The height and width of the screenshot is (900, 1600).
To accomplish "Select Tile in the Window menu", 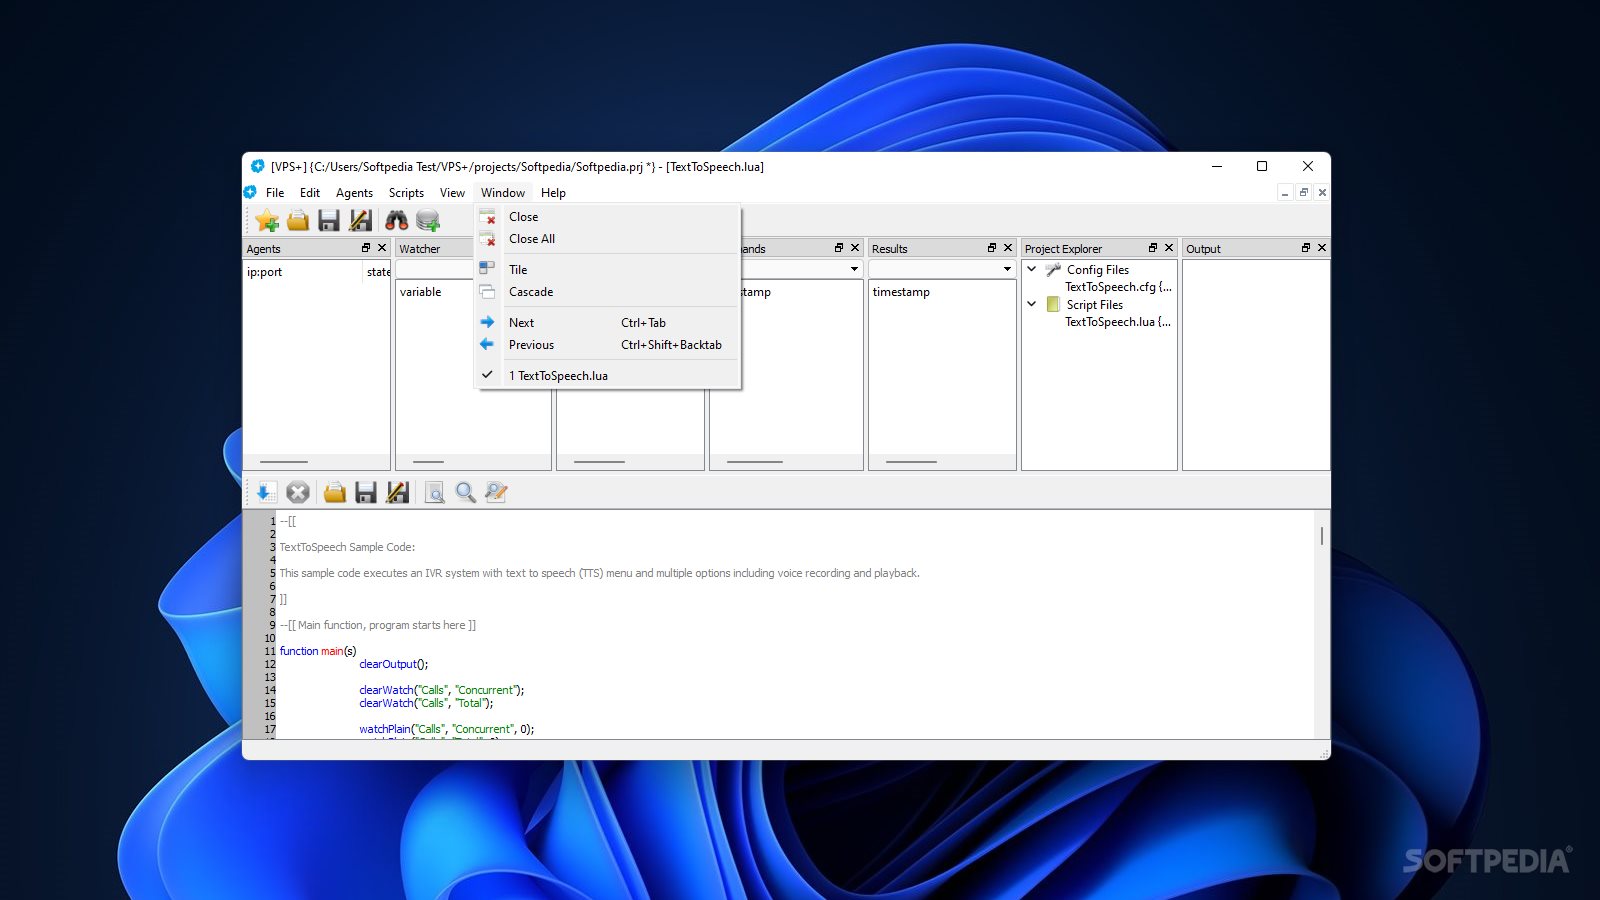I will (x=608, y=270).
